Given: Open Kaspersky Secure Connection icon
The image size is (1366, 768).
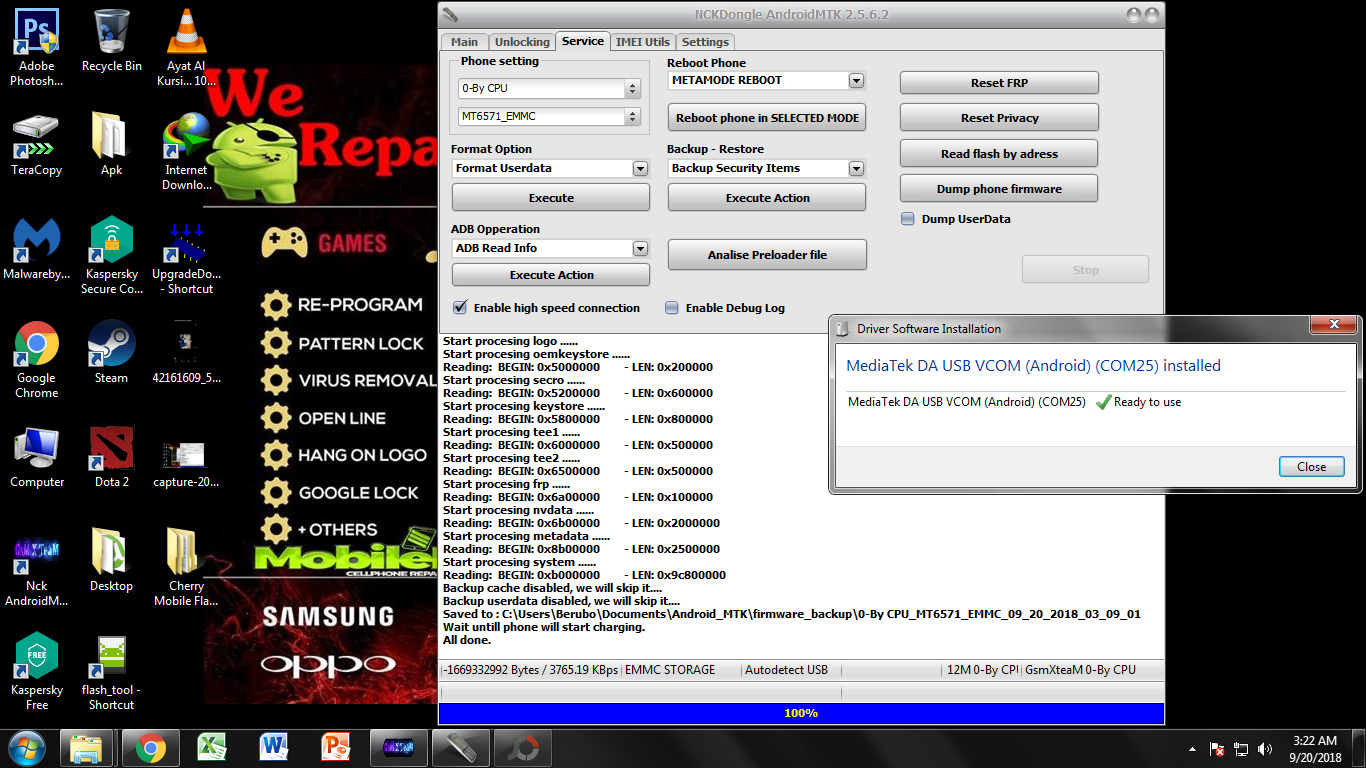Looking at the screenshot, I should pos(111,255).
